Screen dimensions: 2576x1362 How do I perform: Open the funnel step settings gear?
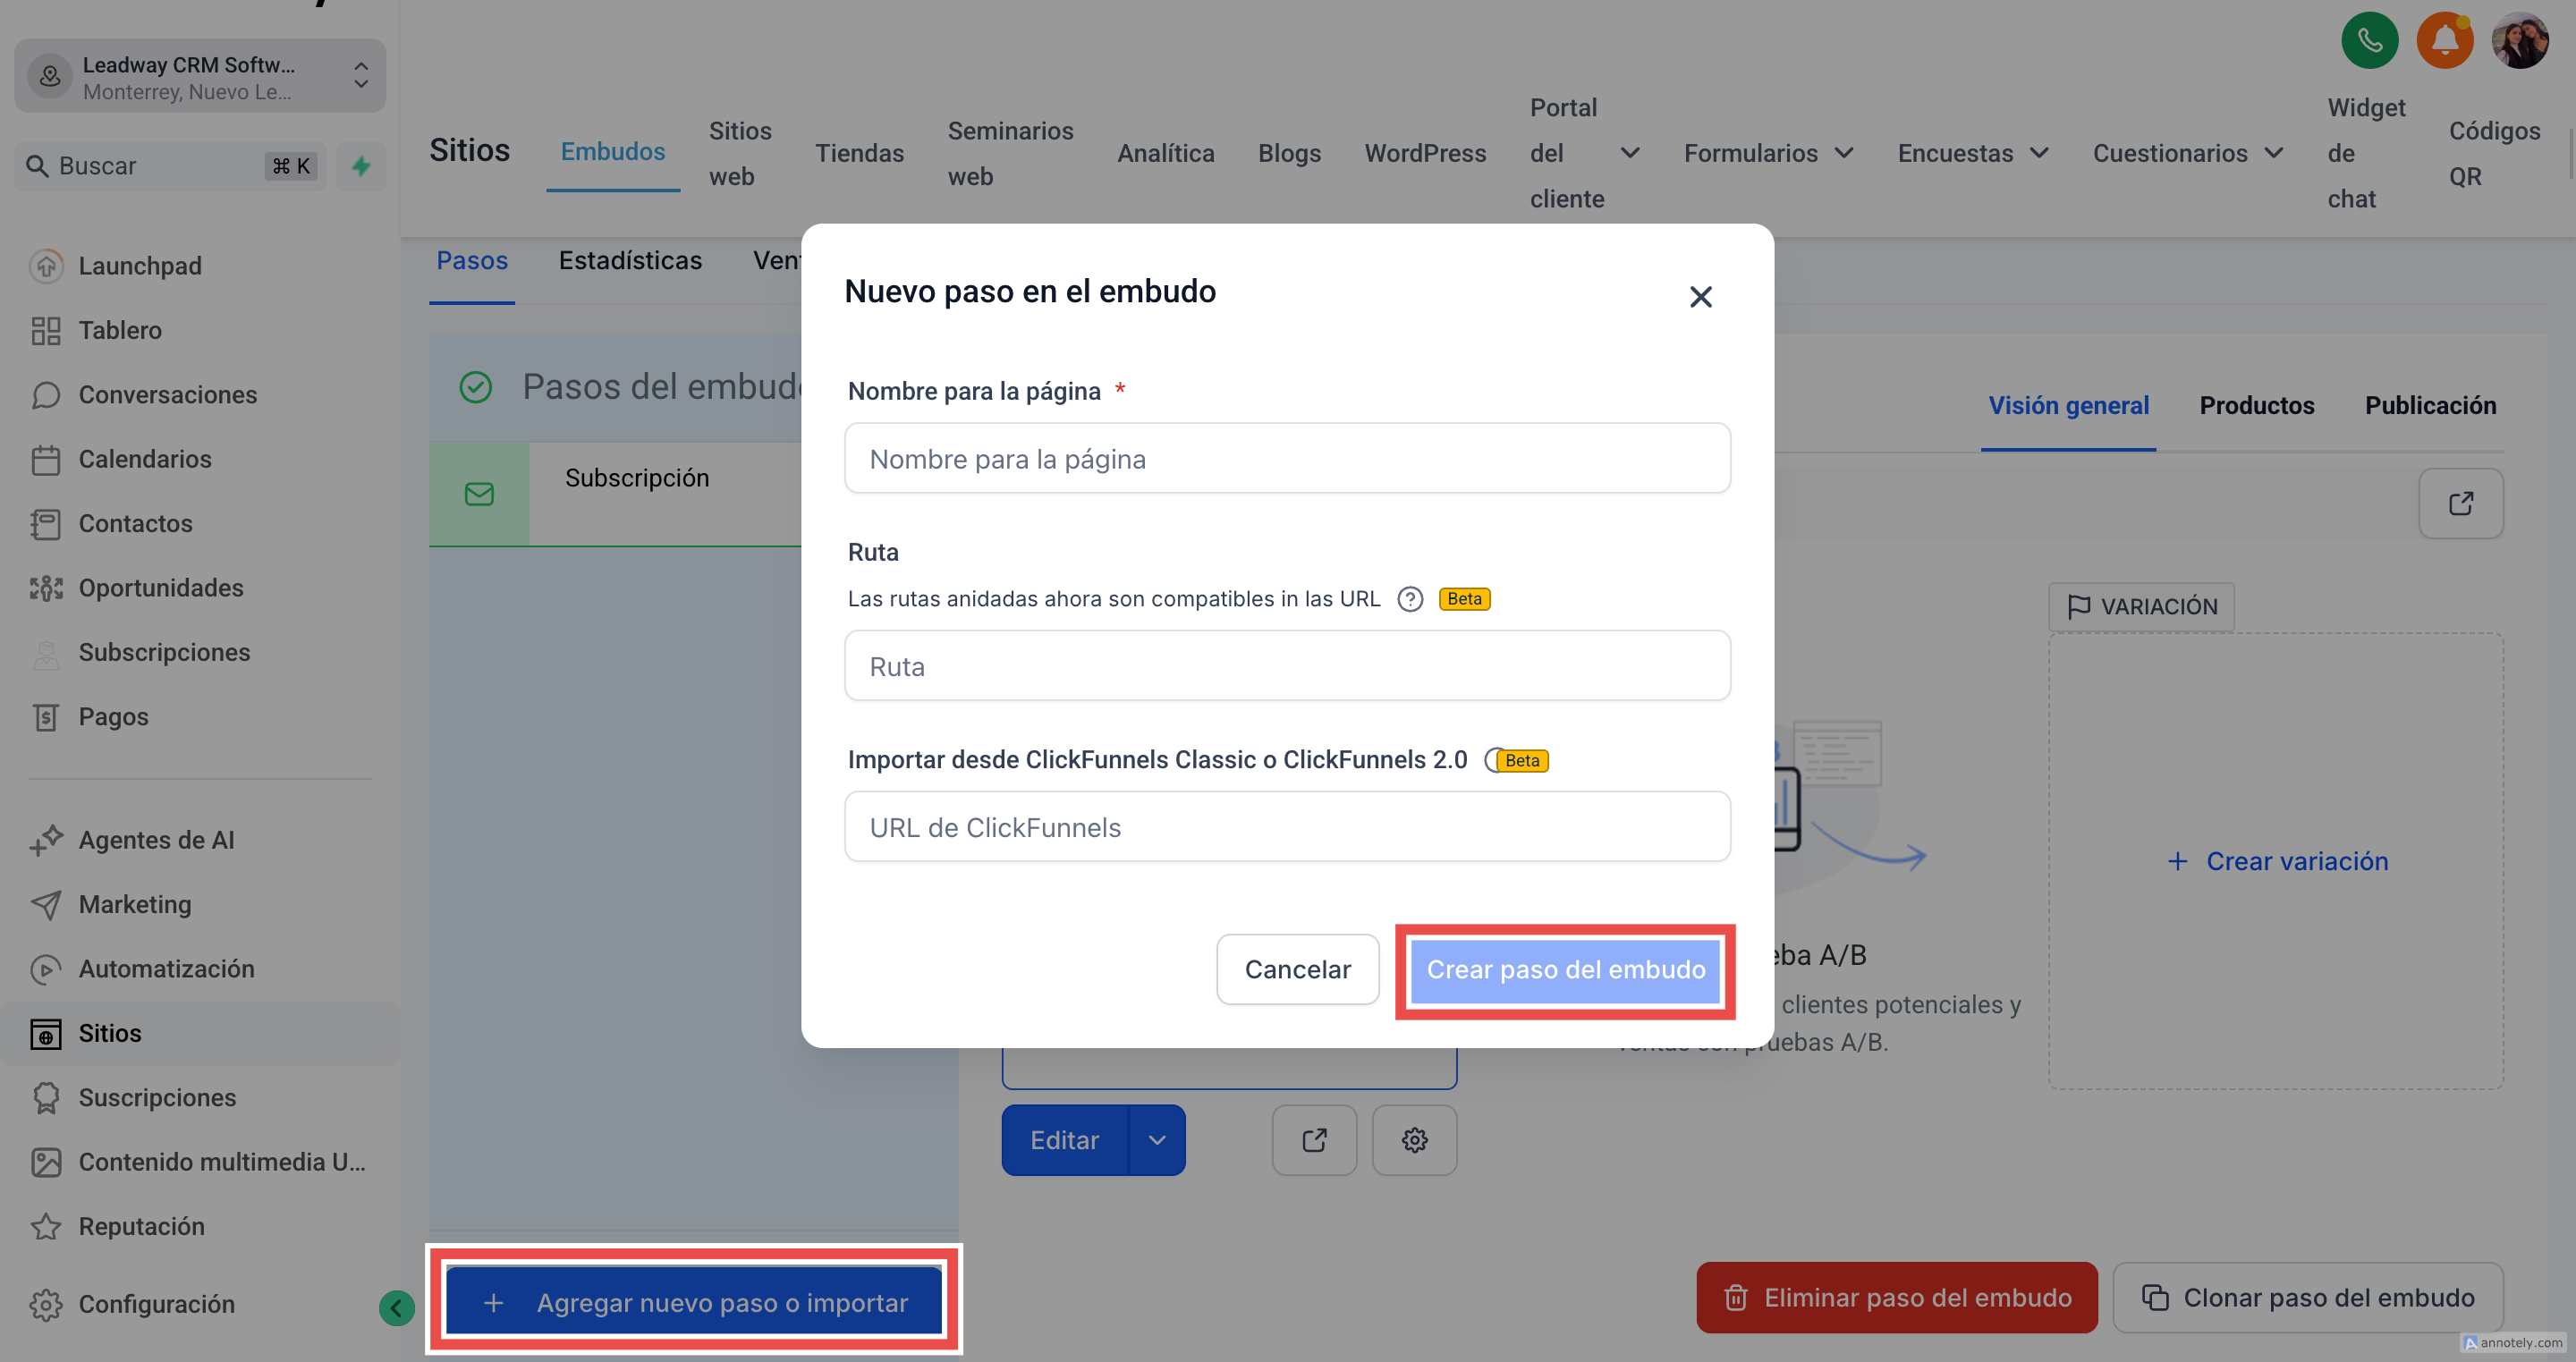[x=1414, y=1140]
